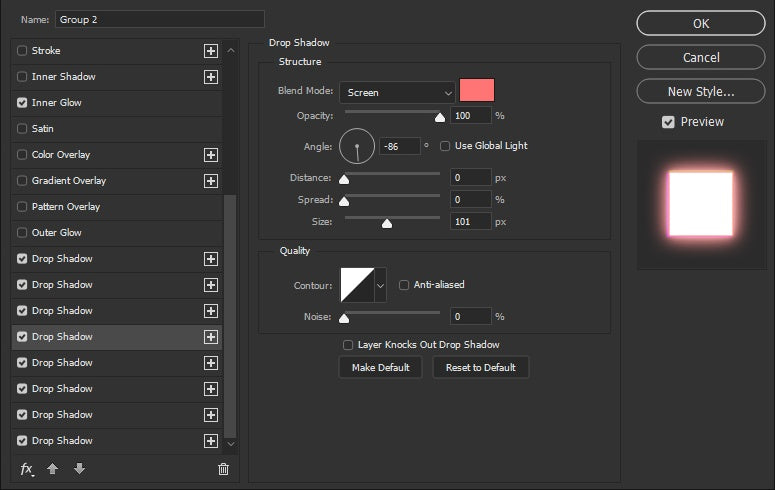Enable the Color Overlay checkbox
Image resolution: width=775 pixels, height=490 pixels.
coord(22,154)
